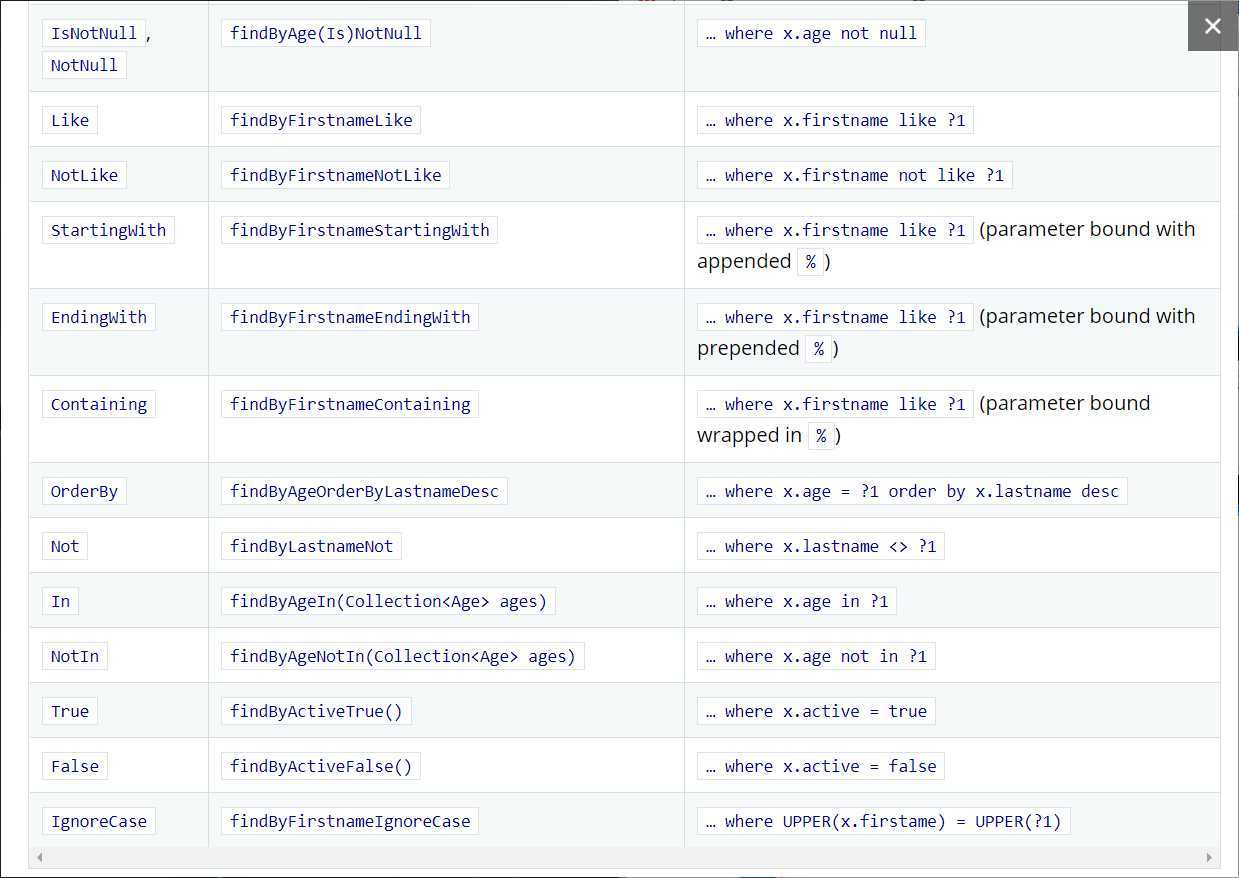The width and height of the screenshot is (1239, 878).
Task: Click the JPQL snippet in the StartingWith row
Action: coord(835,230)
